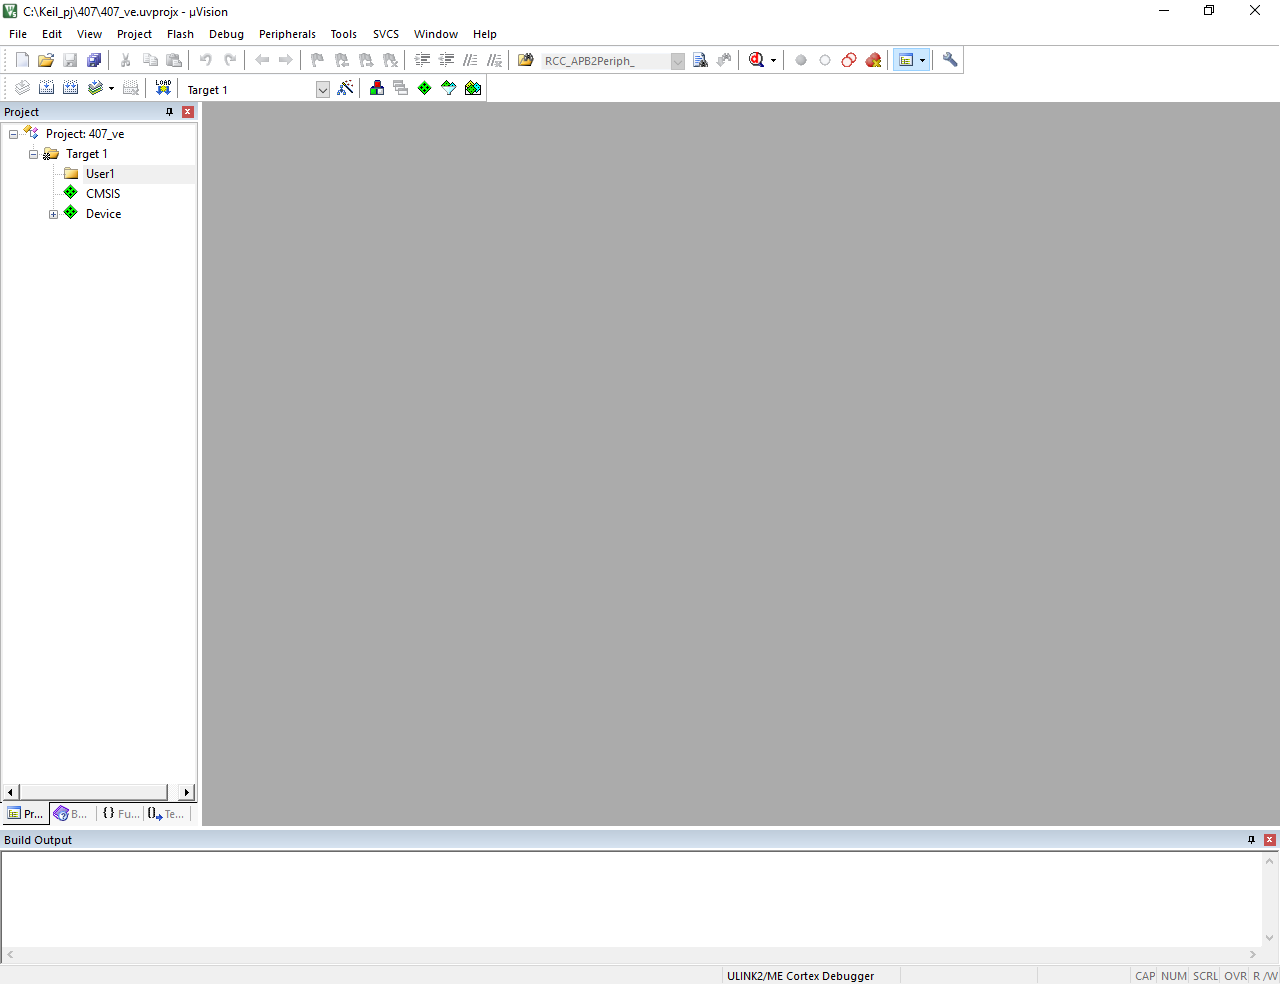This screenshot has width=1280, height=984.
Task: Collapse the Target 1 tree node
Action: [x=33, y=154]
